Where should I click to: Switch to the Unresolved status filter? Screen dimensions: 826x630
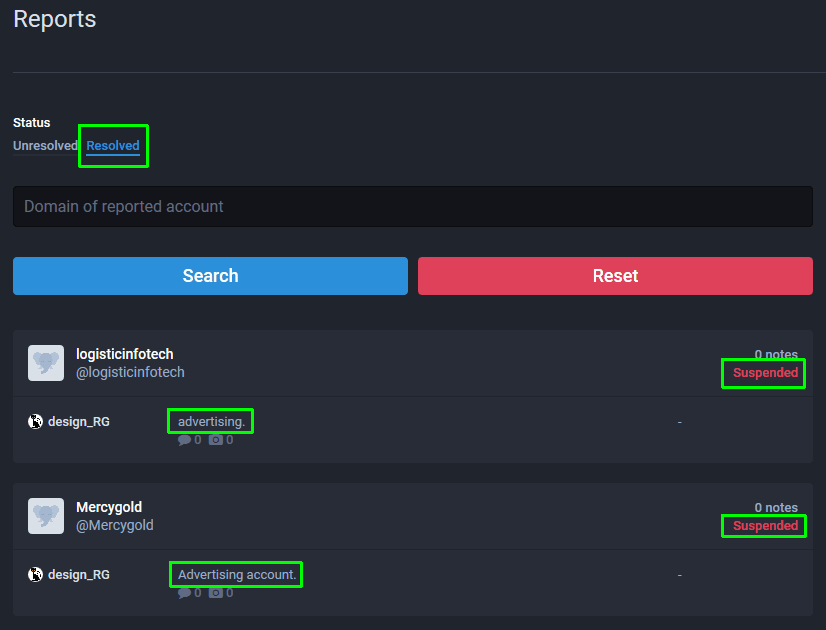pyautogui.click(x=45, y=146)
